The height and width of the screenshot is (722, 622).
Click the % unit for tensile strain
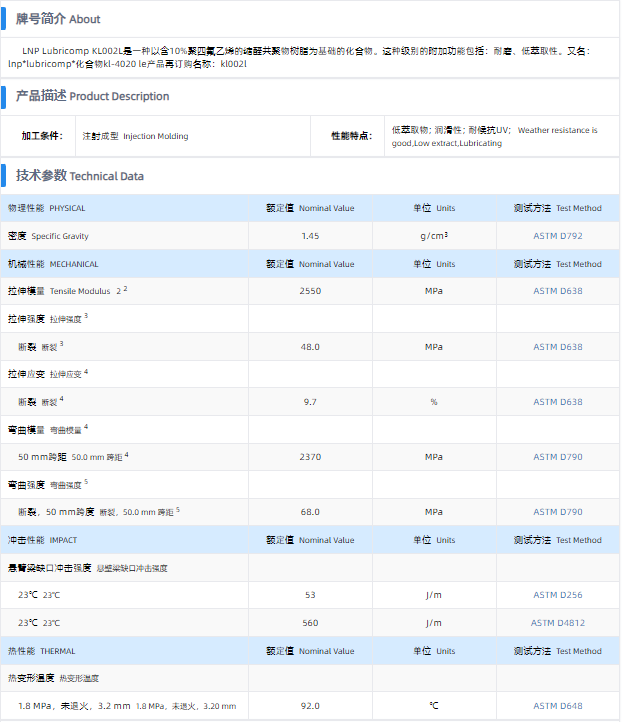click(x=434, y=402)
